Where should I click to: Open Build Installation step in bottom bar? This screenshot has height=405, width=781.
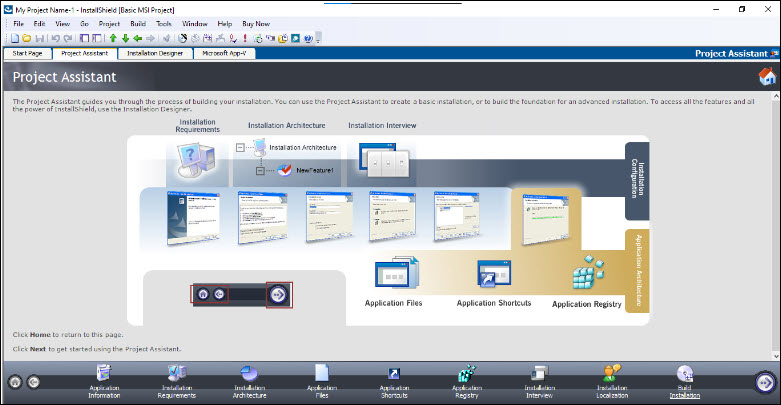(x=684, y=382)
